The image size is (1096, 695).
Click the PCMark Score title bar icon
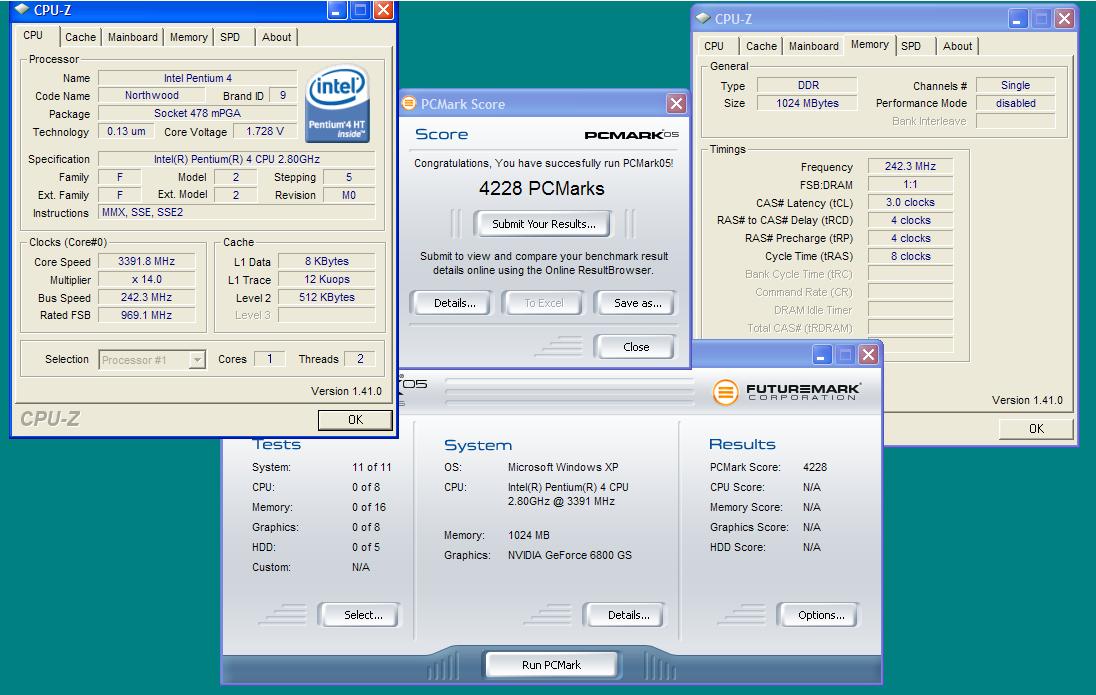[409, 103]
